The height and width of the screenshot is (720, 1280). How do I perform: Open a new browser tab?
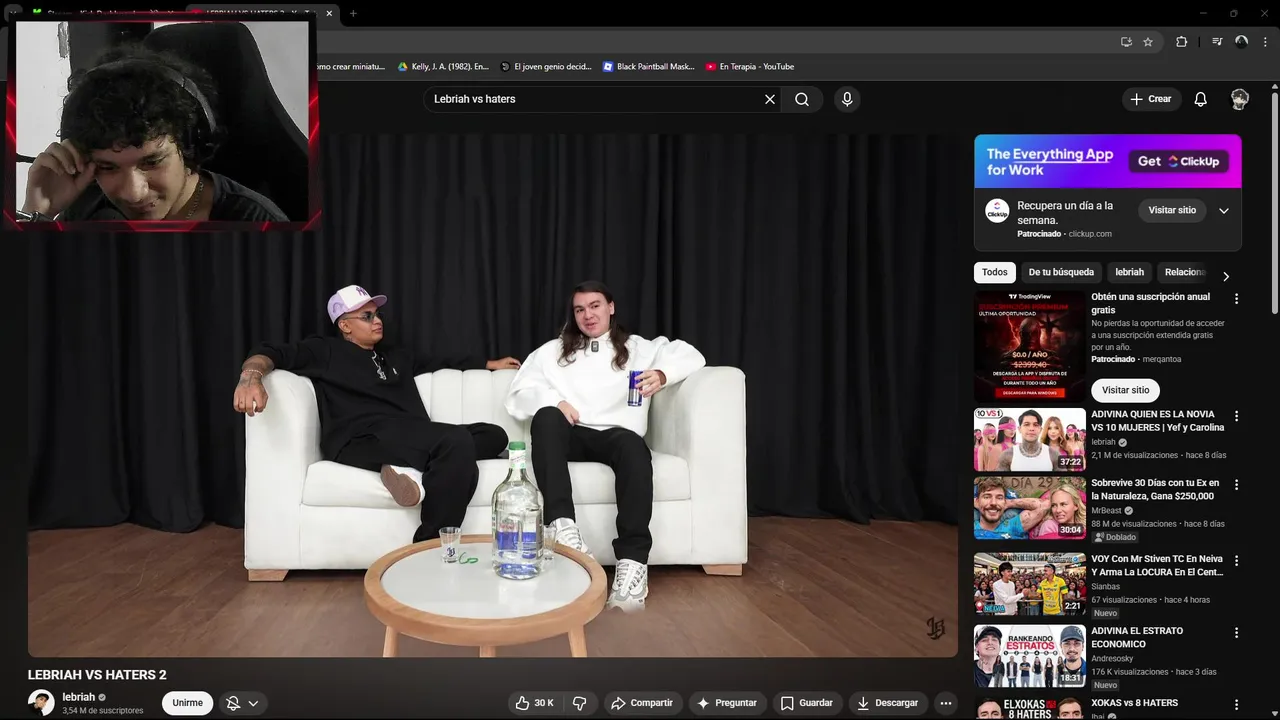coord(353,13)
